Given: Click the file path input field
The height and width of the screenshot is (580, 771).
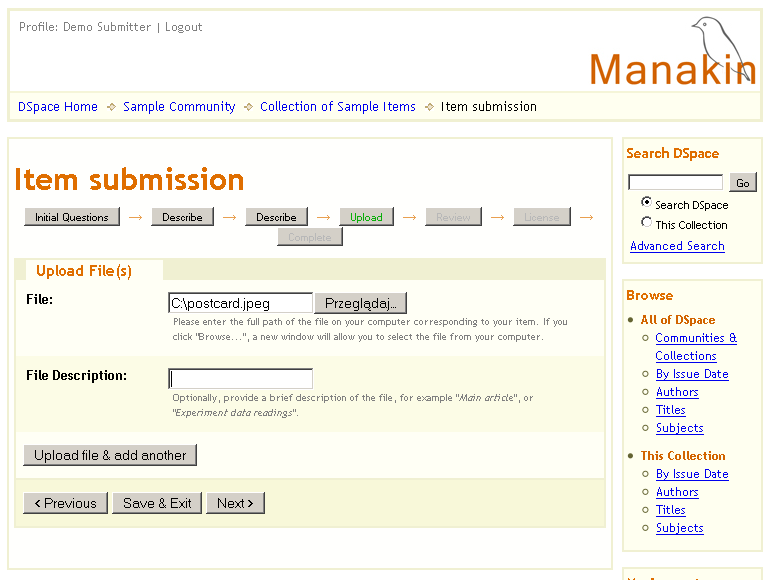Looking at the screenshot, I should coord(240,303).
